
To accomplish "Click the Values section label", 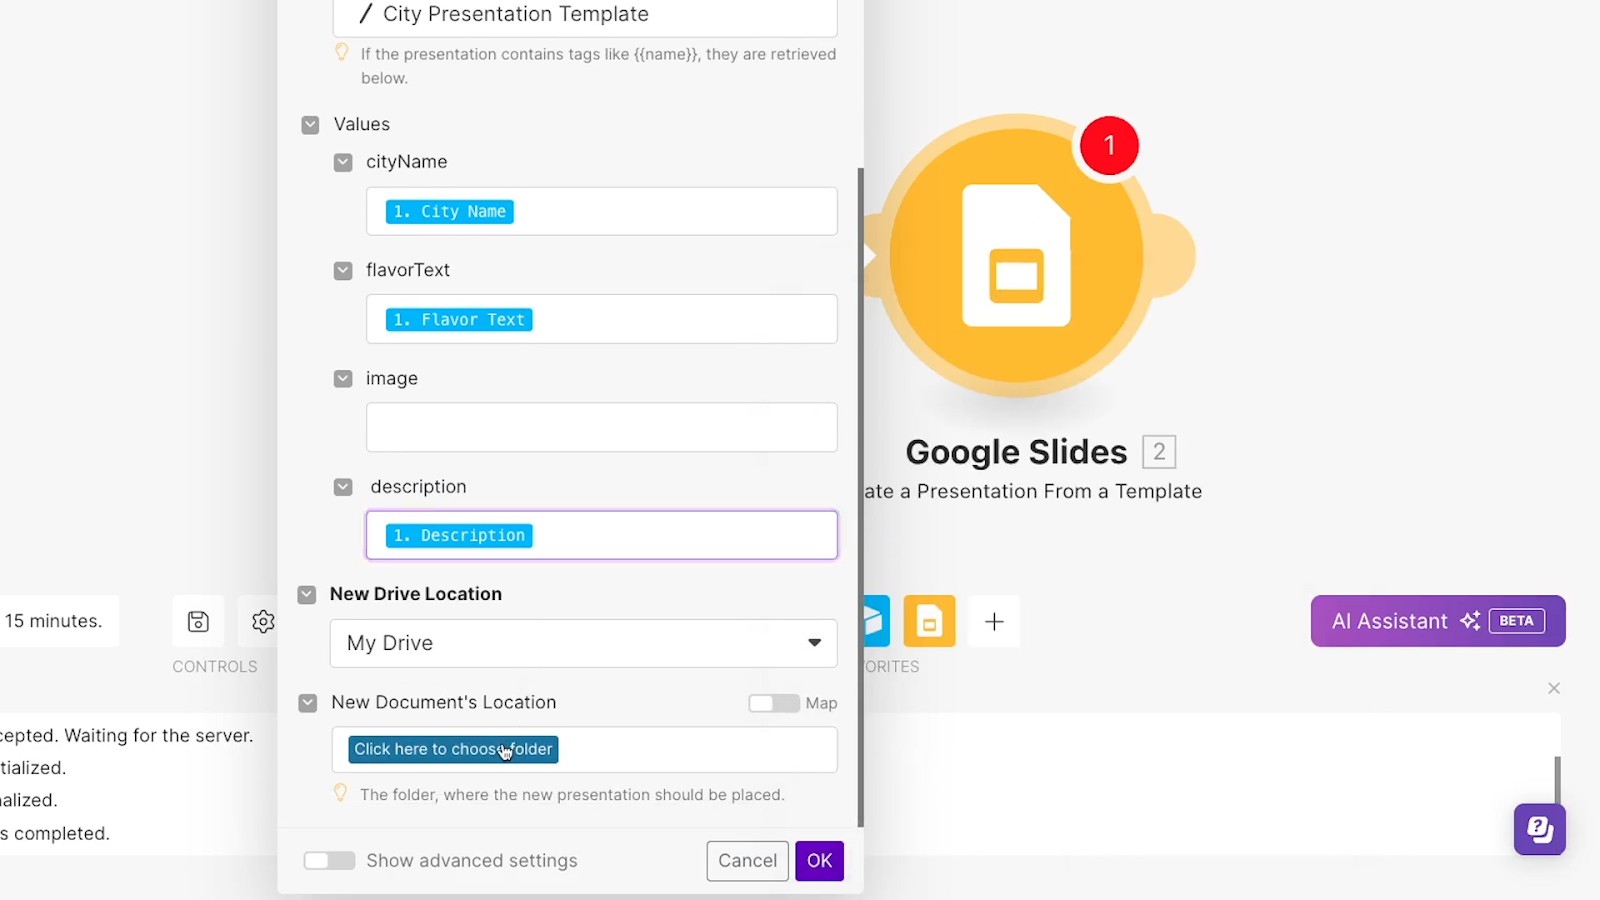I will [362, 124].
